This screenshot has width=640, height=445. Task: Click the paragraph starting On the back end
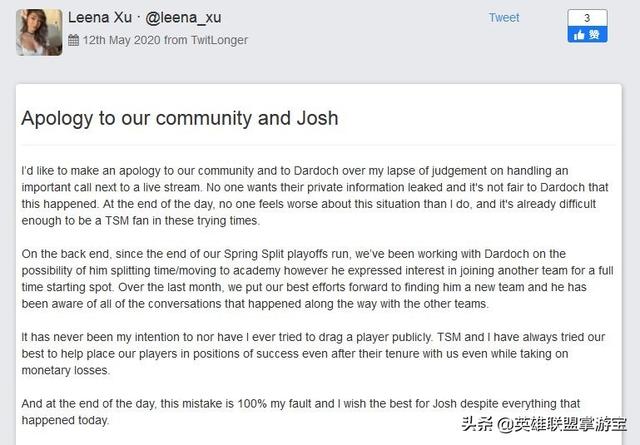point(317,279)
